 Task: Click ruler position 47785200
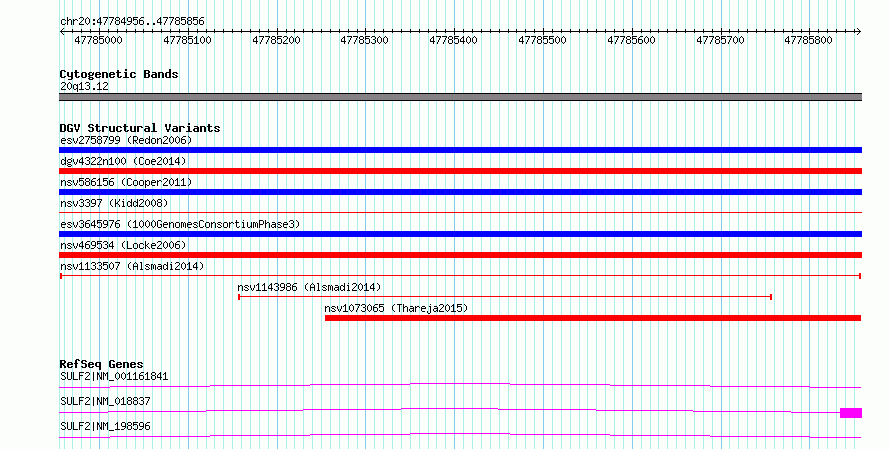[x=276, y=40]
